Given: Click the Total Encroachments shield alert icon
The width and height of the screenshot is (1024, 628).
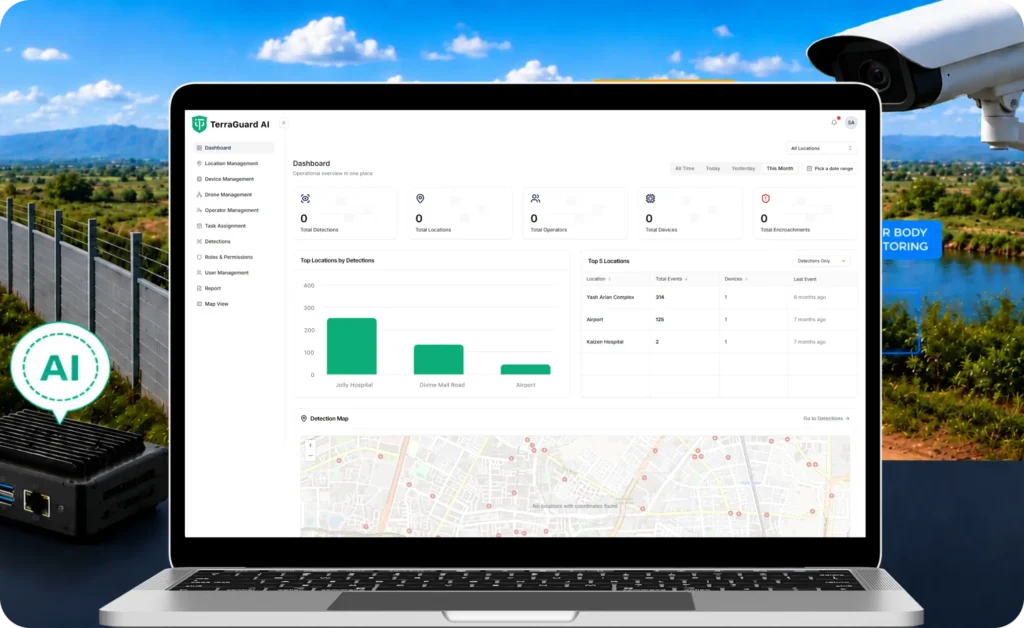Looking at the screenshot, I should point(765,198).
